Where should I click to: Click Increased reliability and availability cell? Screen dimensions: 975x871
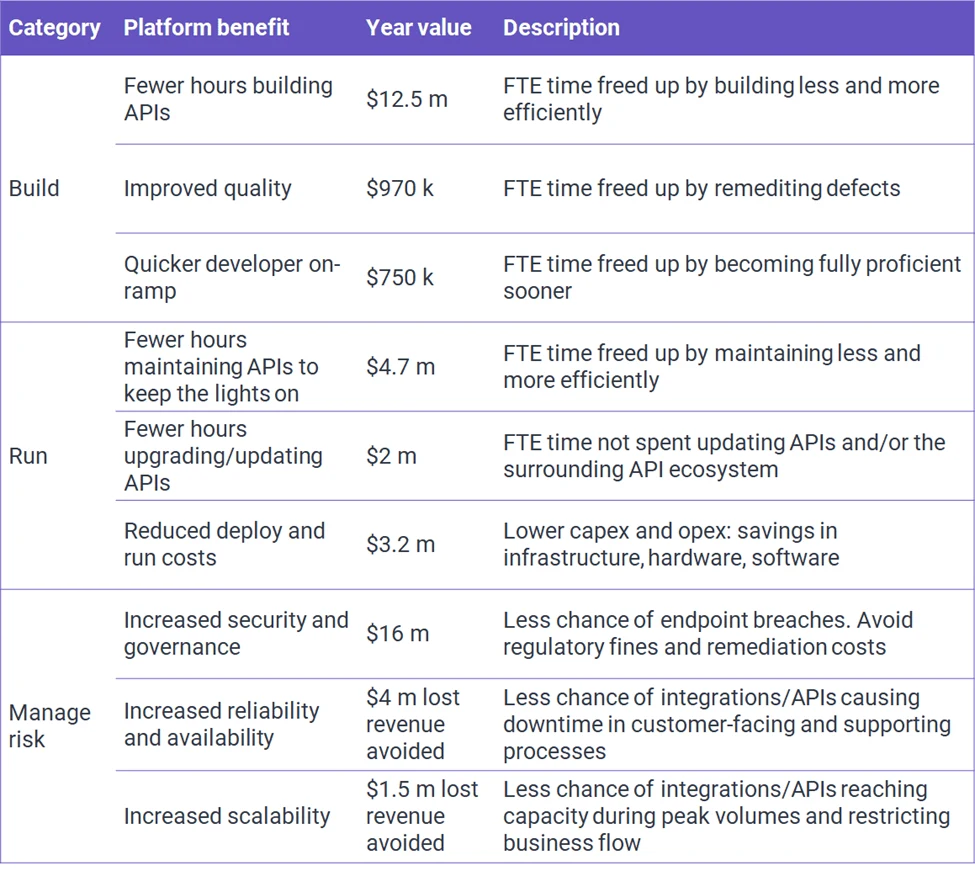point(221,724)
